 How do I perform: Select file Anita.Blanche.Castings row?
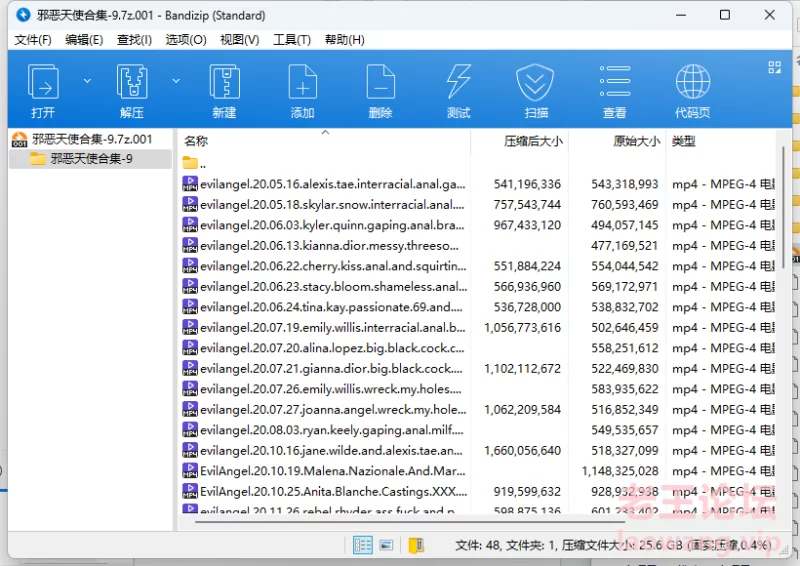click(478, 491)
